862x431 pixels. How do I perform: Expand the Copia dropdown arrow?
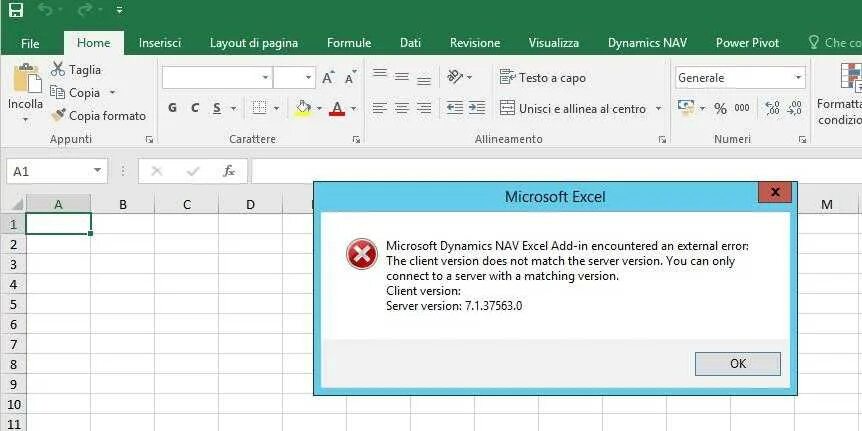[112, 93]
